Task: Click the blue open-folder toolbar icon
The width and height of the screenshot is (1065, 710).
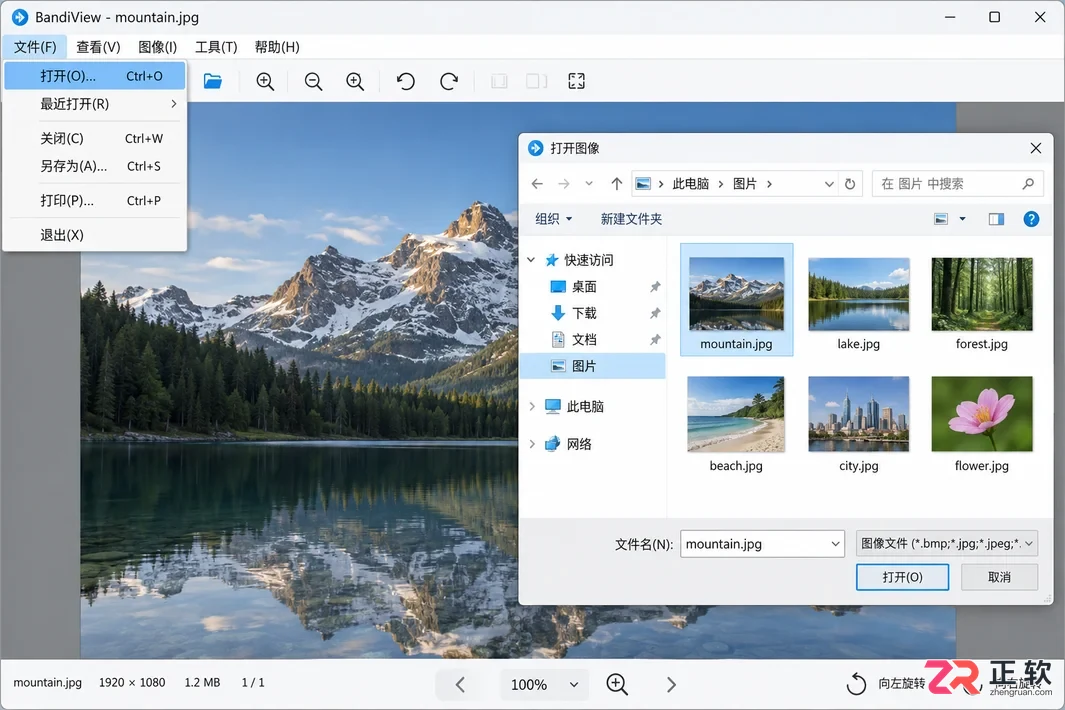Action: (x=213, y=82)
